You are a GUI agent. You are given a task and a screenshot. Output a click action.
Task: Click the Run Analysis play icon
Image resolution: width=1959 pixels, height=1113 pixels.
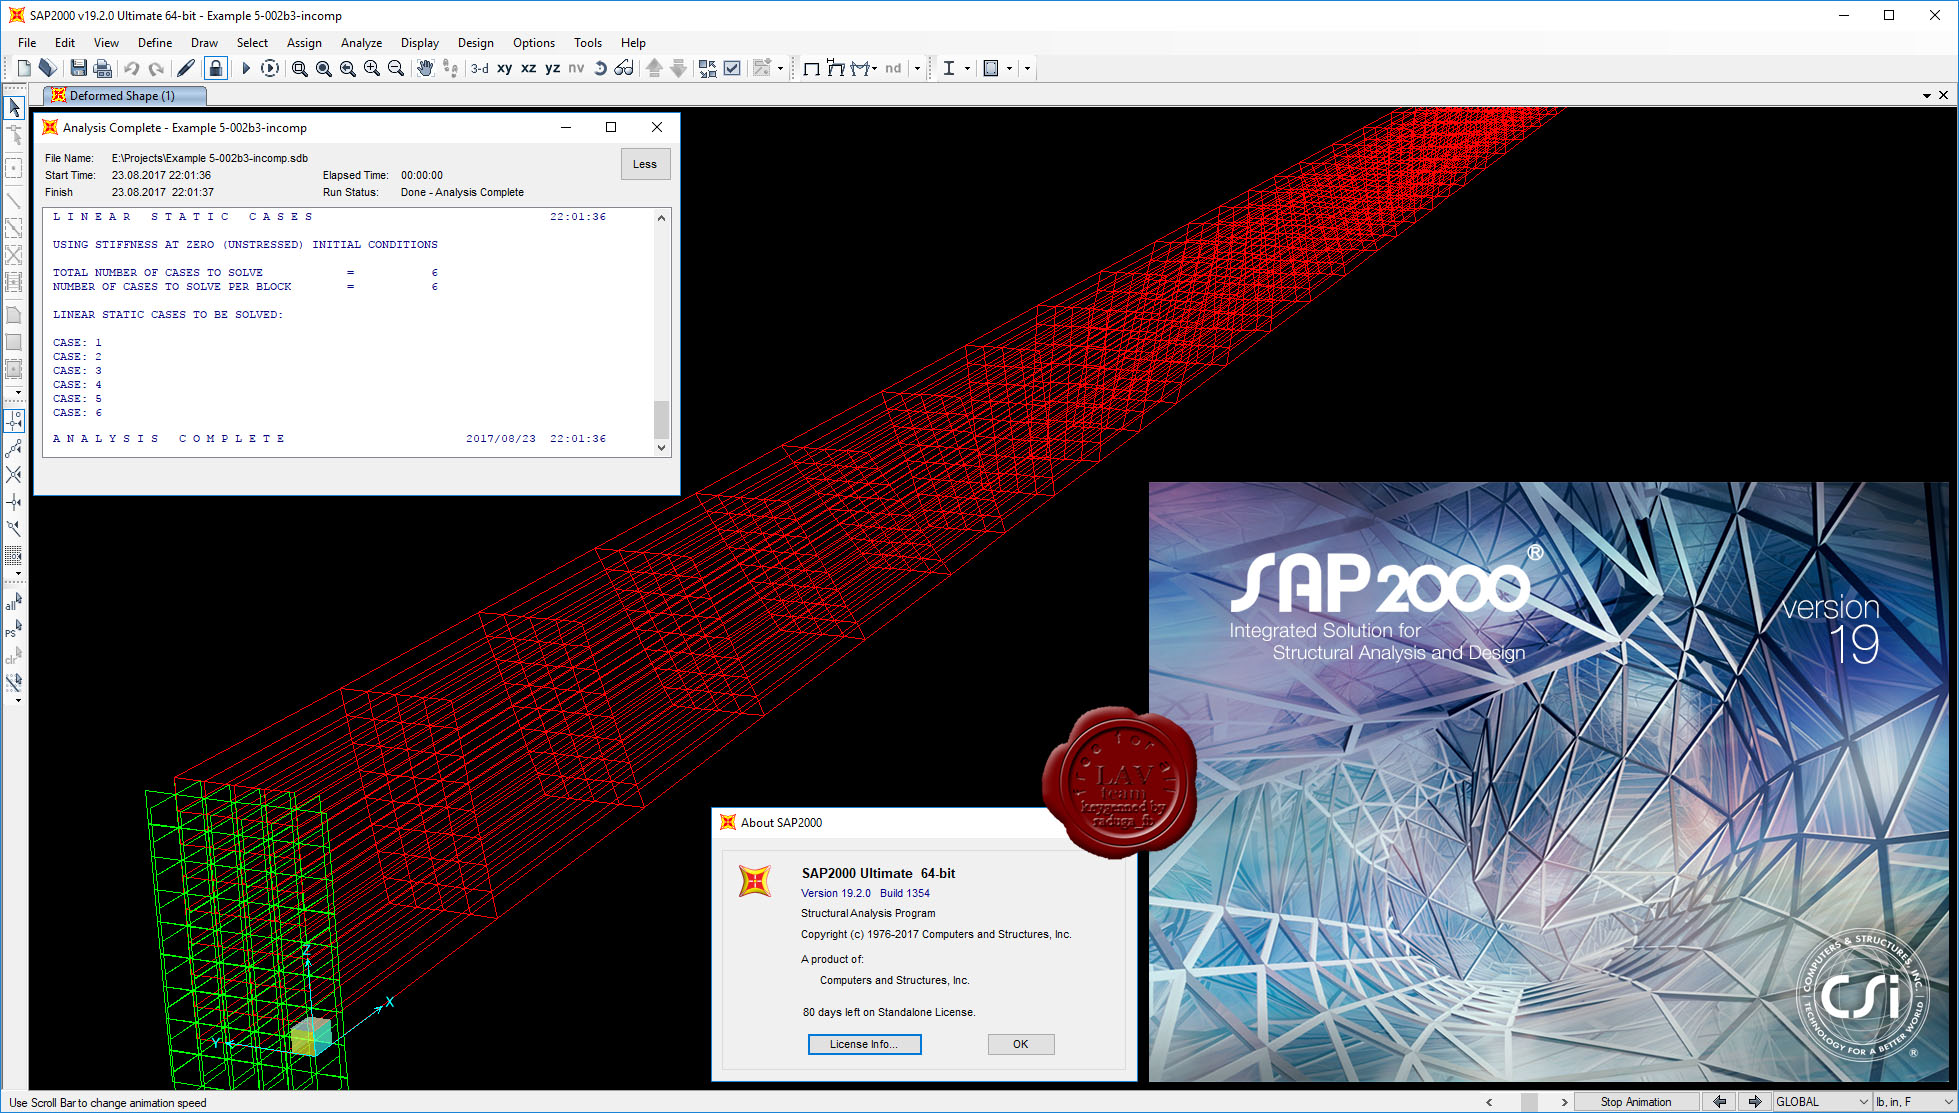(x=246, y=68)
